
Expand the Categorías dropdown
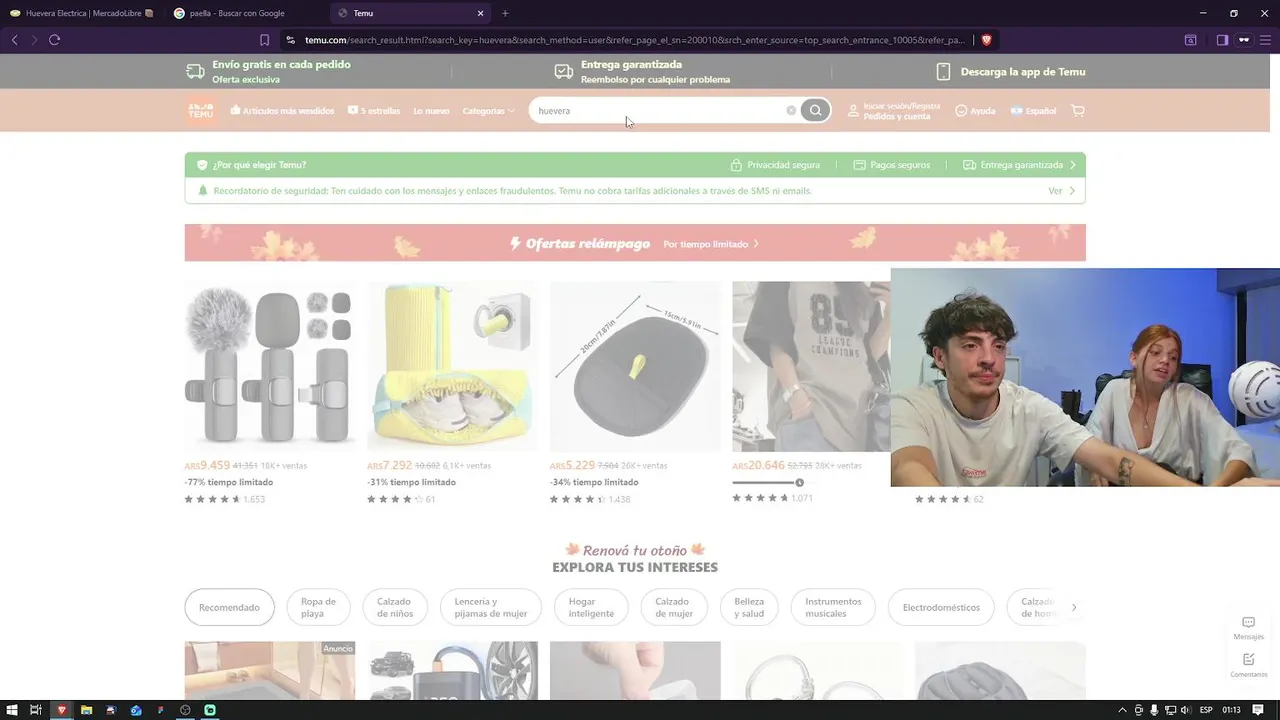click(488, 111)
